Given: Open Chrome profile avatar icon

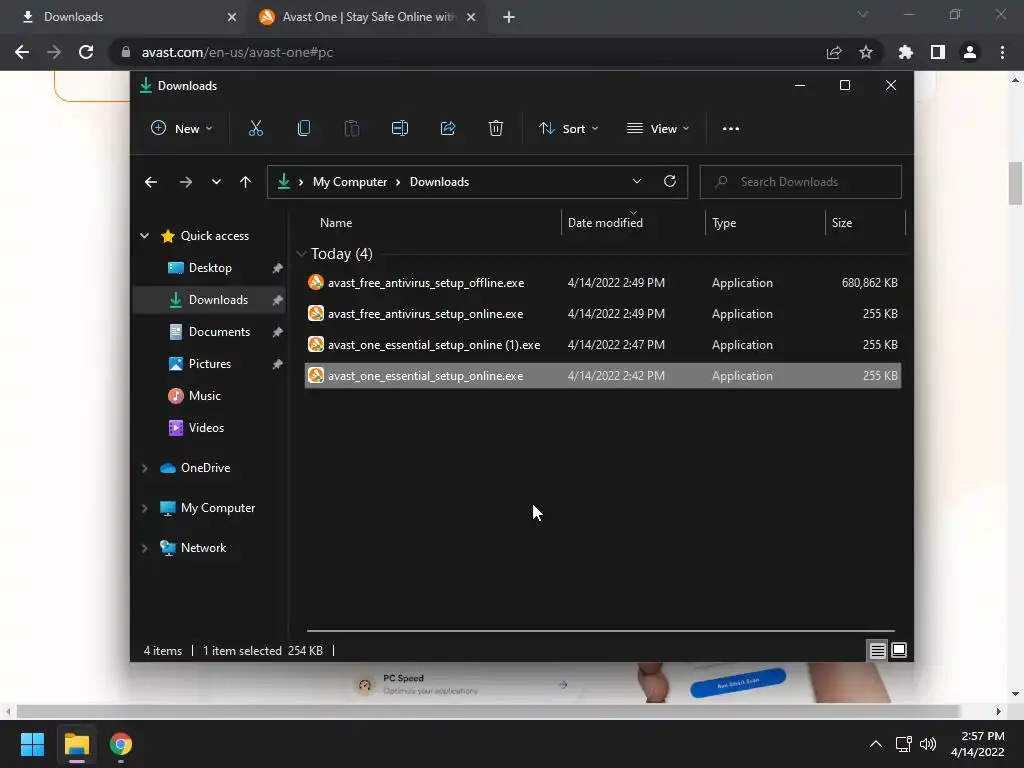Looking at the screenshot, I should (x=970, y=52).
